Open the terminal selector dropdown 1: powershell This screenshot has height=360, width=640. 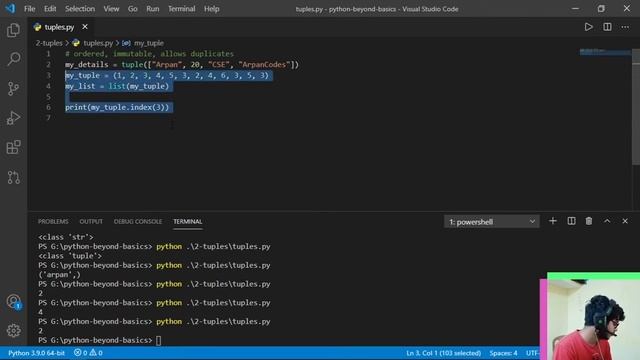point(491,222)
